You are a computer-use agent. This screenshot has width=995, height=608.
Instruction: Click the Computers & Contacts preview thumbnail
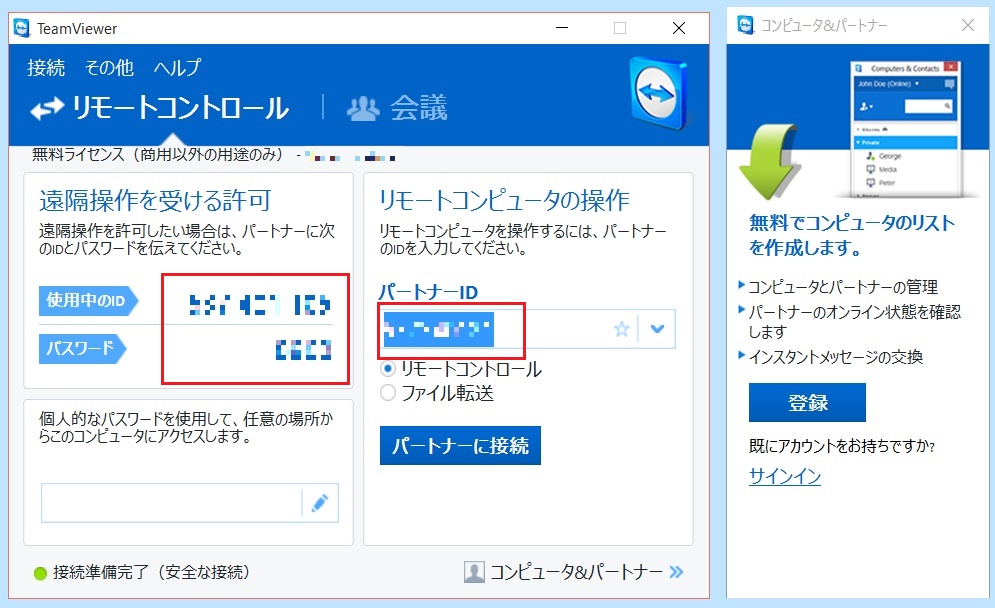coord(906,129)
